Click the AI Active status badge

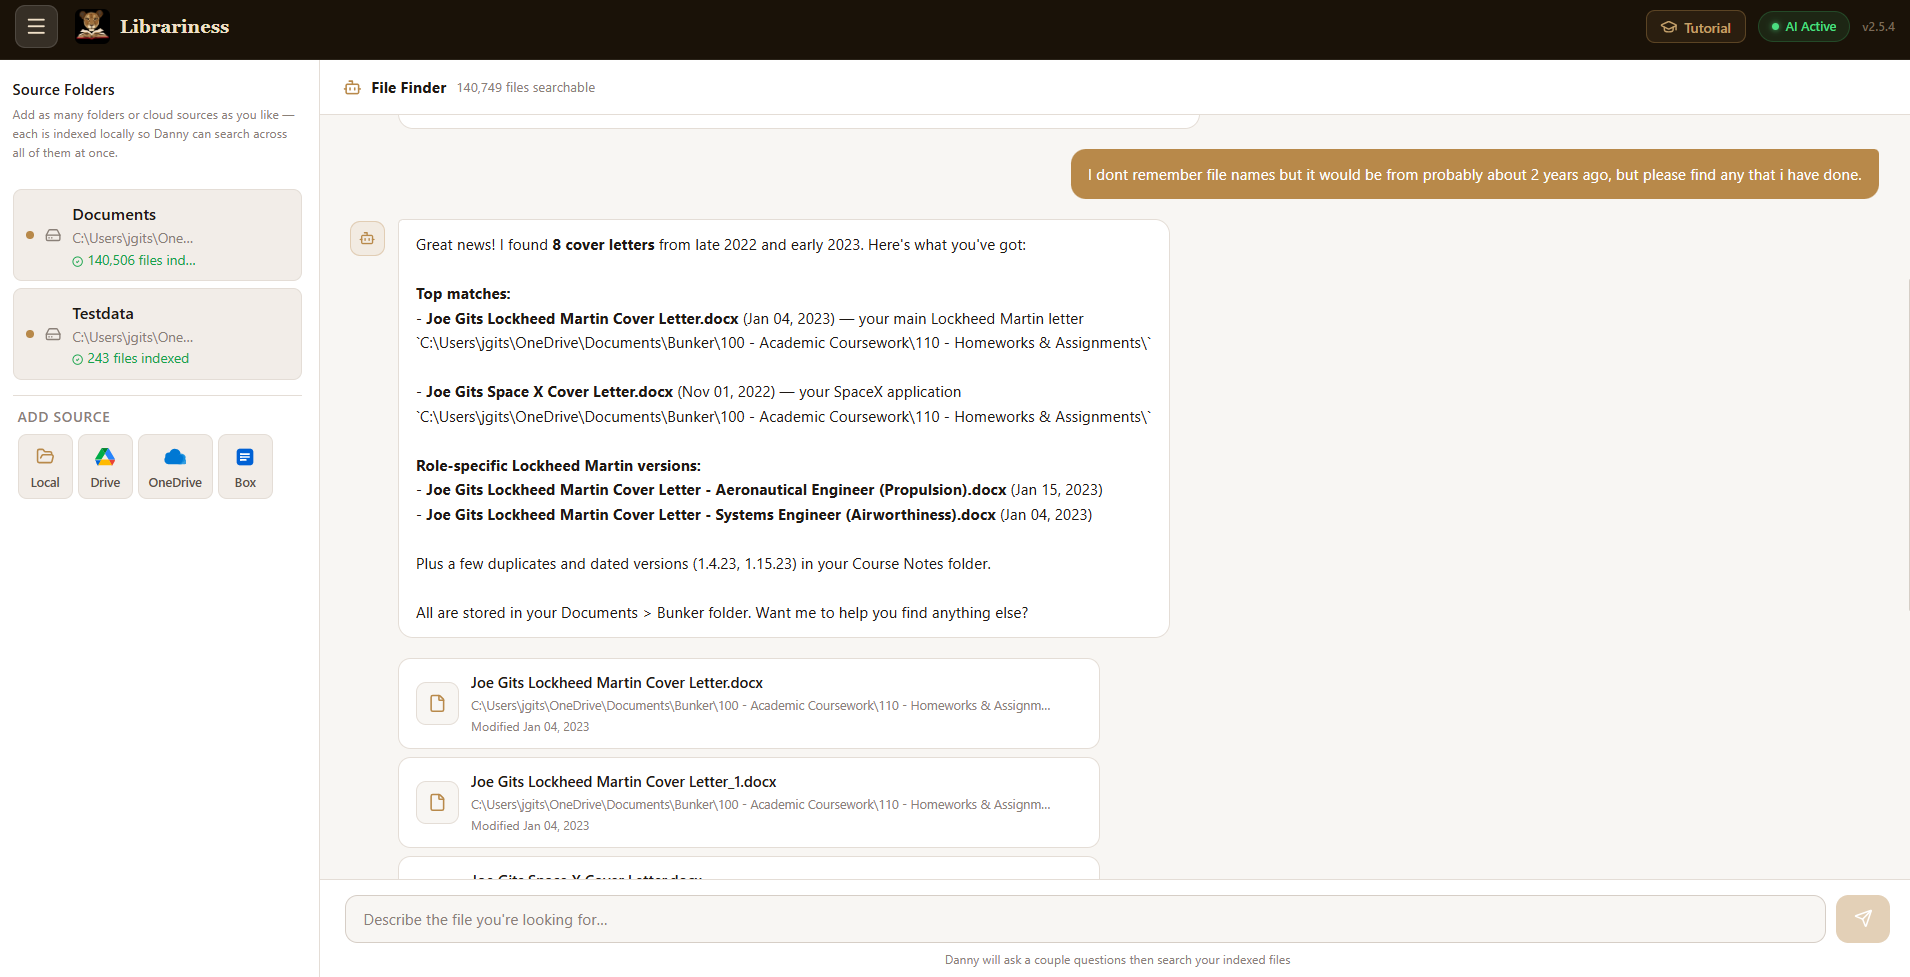click(x=1803, y=27)
